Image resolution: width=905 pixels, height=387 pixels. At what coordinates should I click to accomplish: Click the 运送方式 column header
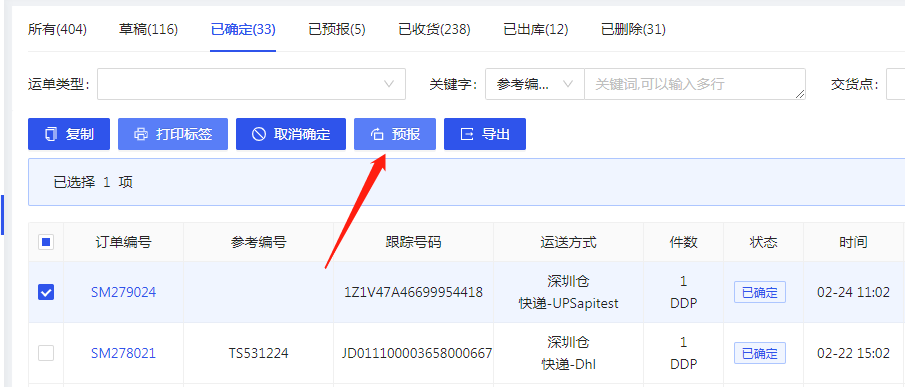(x=569, y=242)
